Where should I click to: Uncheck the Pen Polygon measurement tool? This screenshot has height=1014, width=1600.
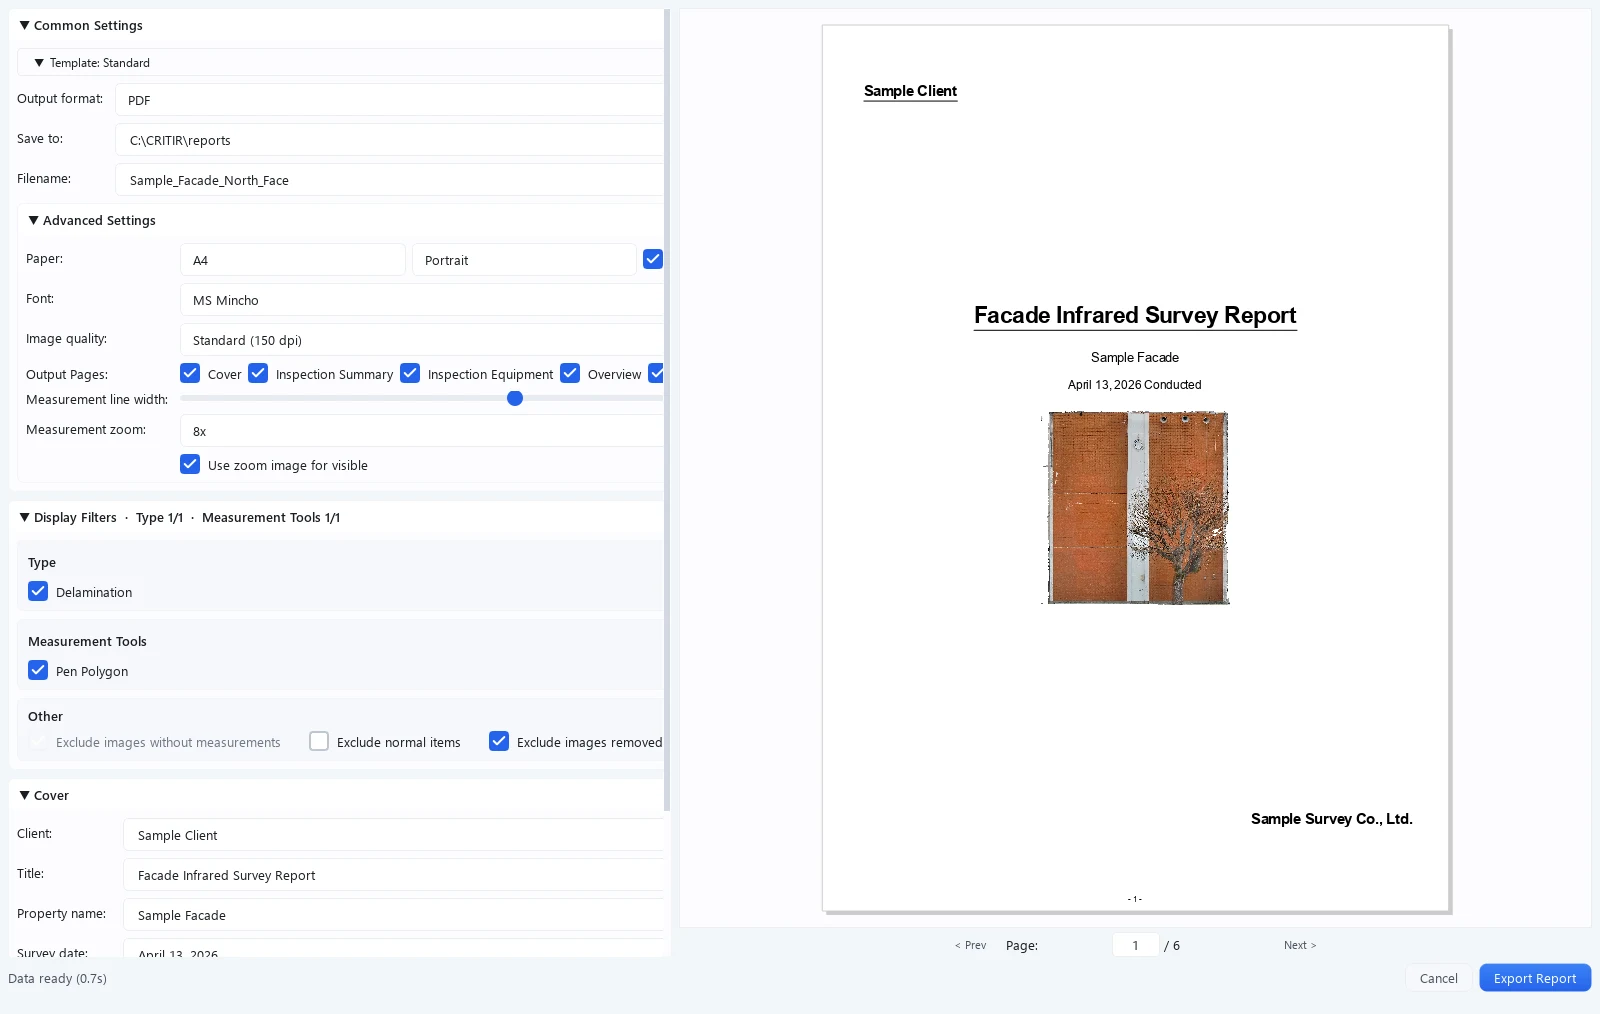[38, 670]
